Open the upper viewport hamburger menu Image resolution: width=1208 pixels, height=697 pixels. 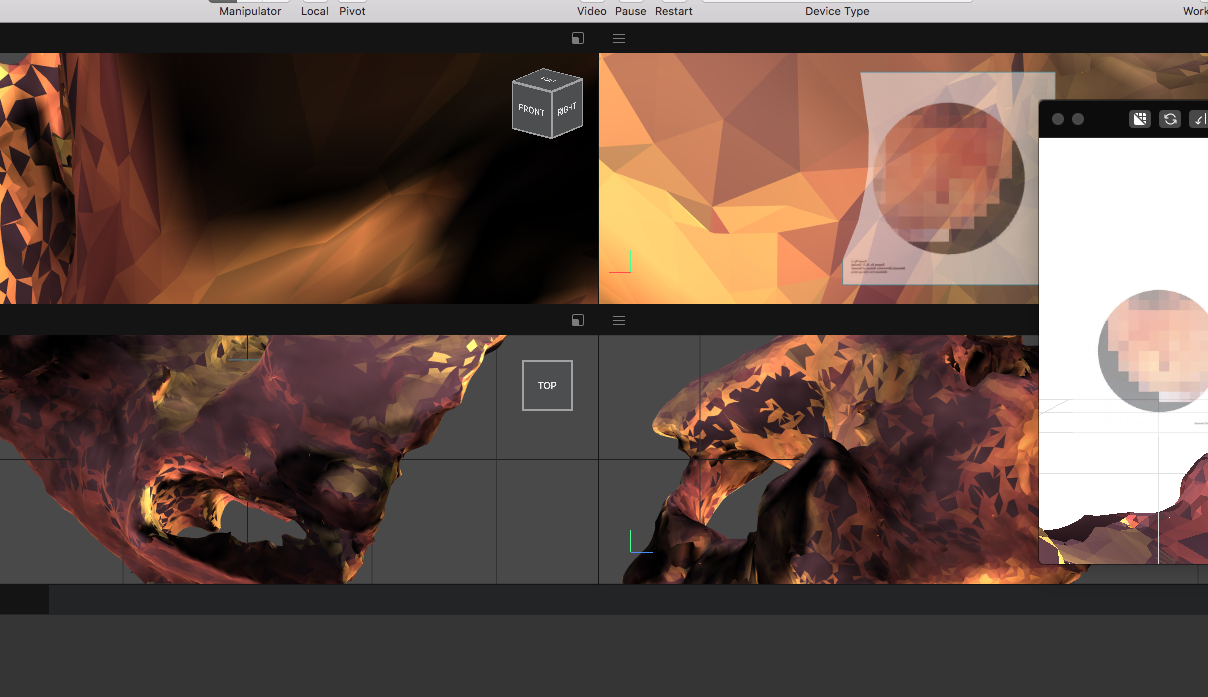point(619,38)
